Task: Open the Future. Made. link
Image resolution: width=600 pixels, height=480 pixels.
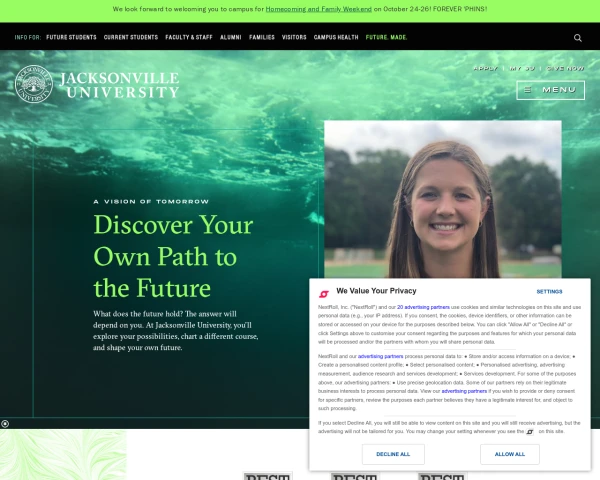Action: (x=386, y=37)
